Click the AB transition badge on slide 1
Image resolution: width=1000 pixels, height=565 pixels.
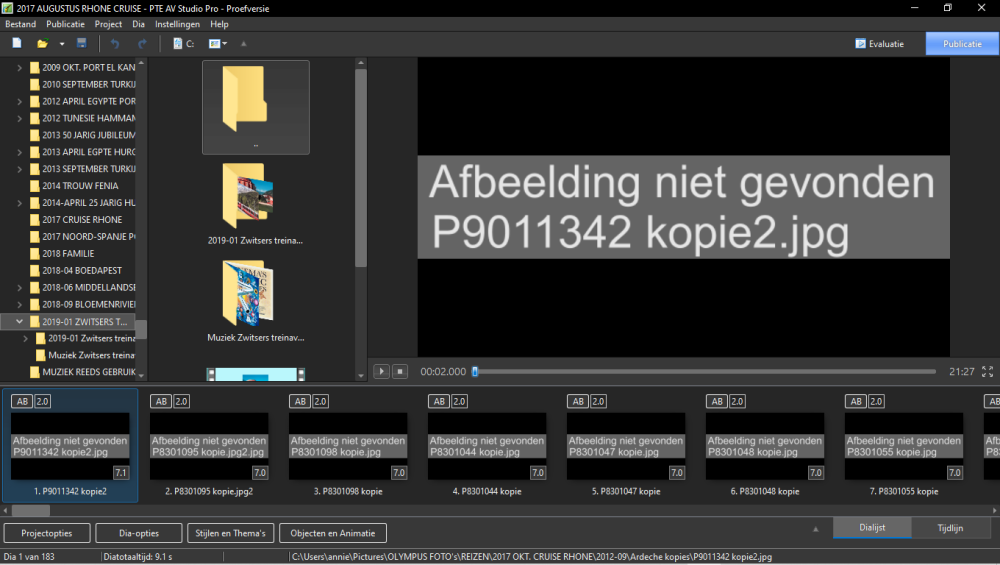[x=21, y=401]
